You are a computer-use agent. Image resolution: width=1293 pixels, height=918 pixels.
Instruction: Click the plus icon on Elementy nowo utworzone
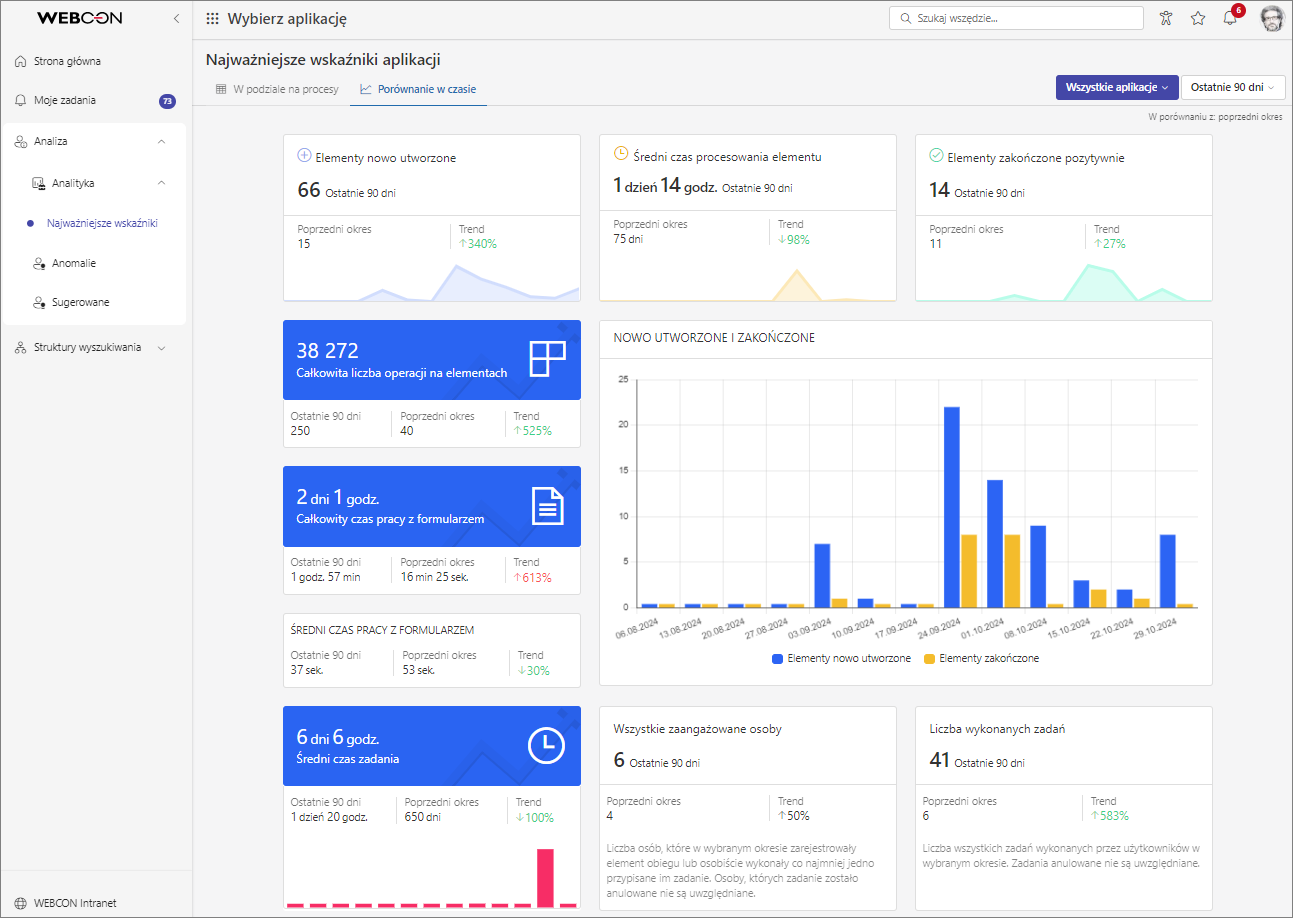pos(305,156)
